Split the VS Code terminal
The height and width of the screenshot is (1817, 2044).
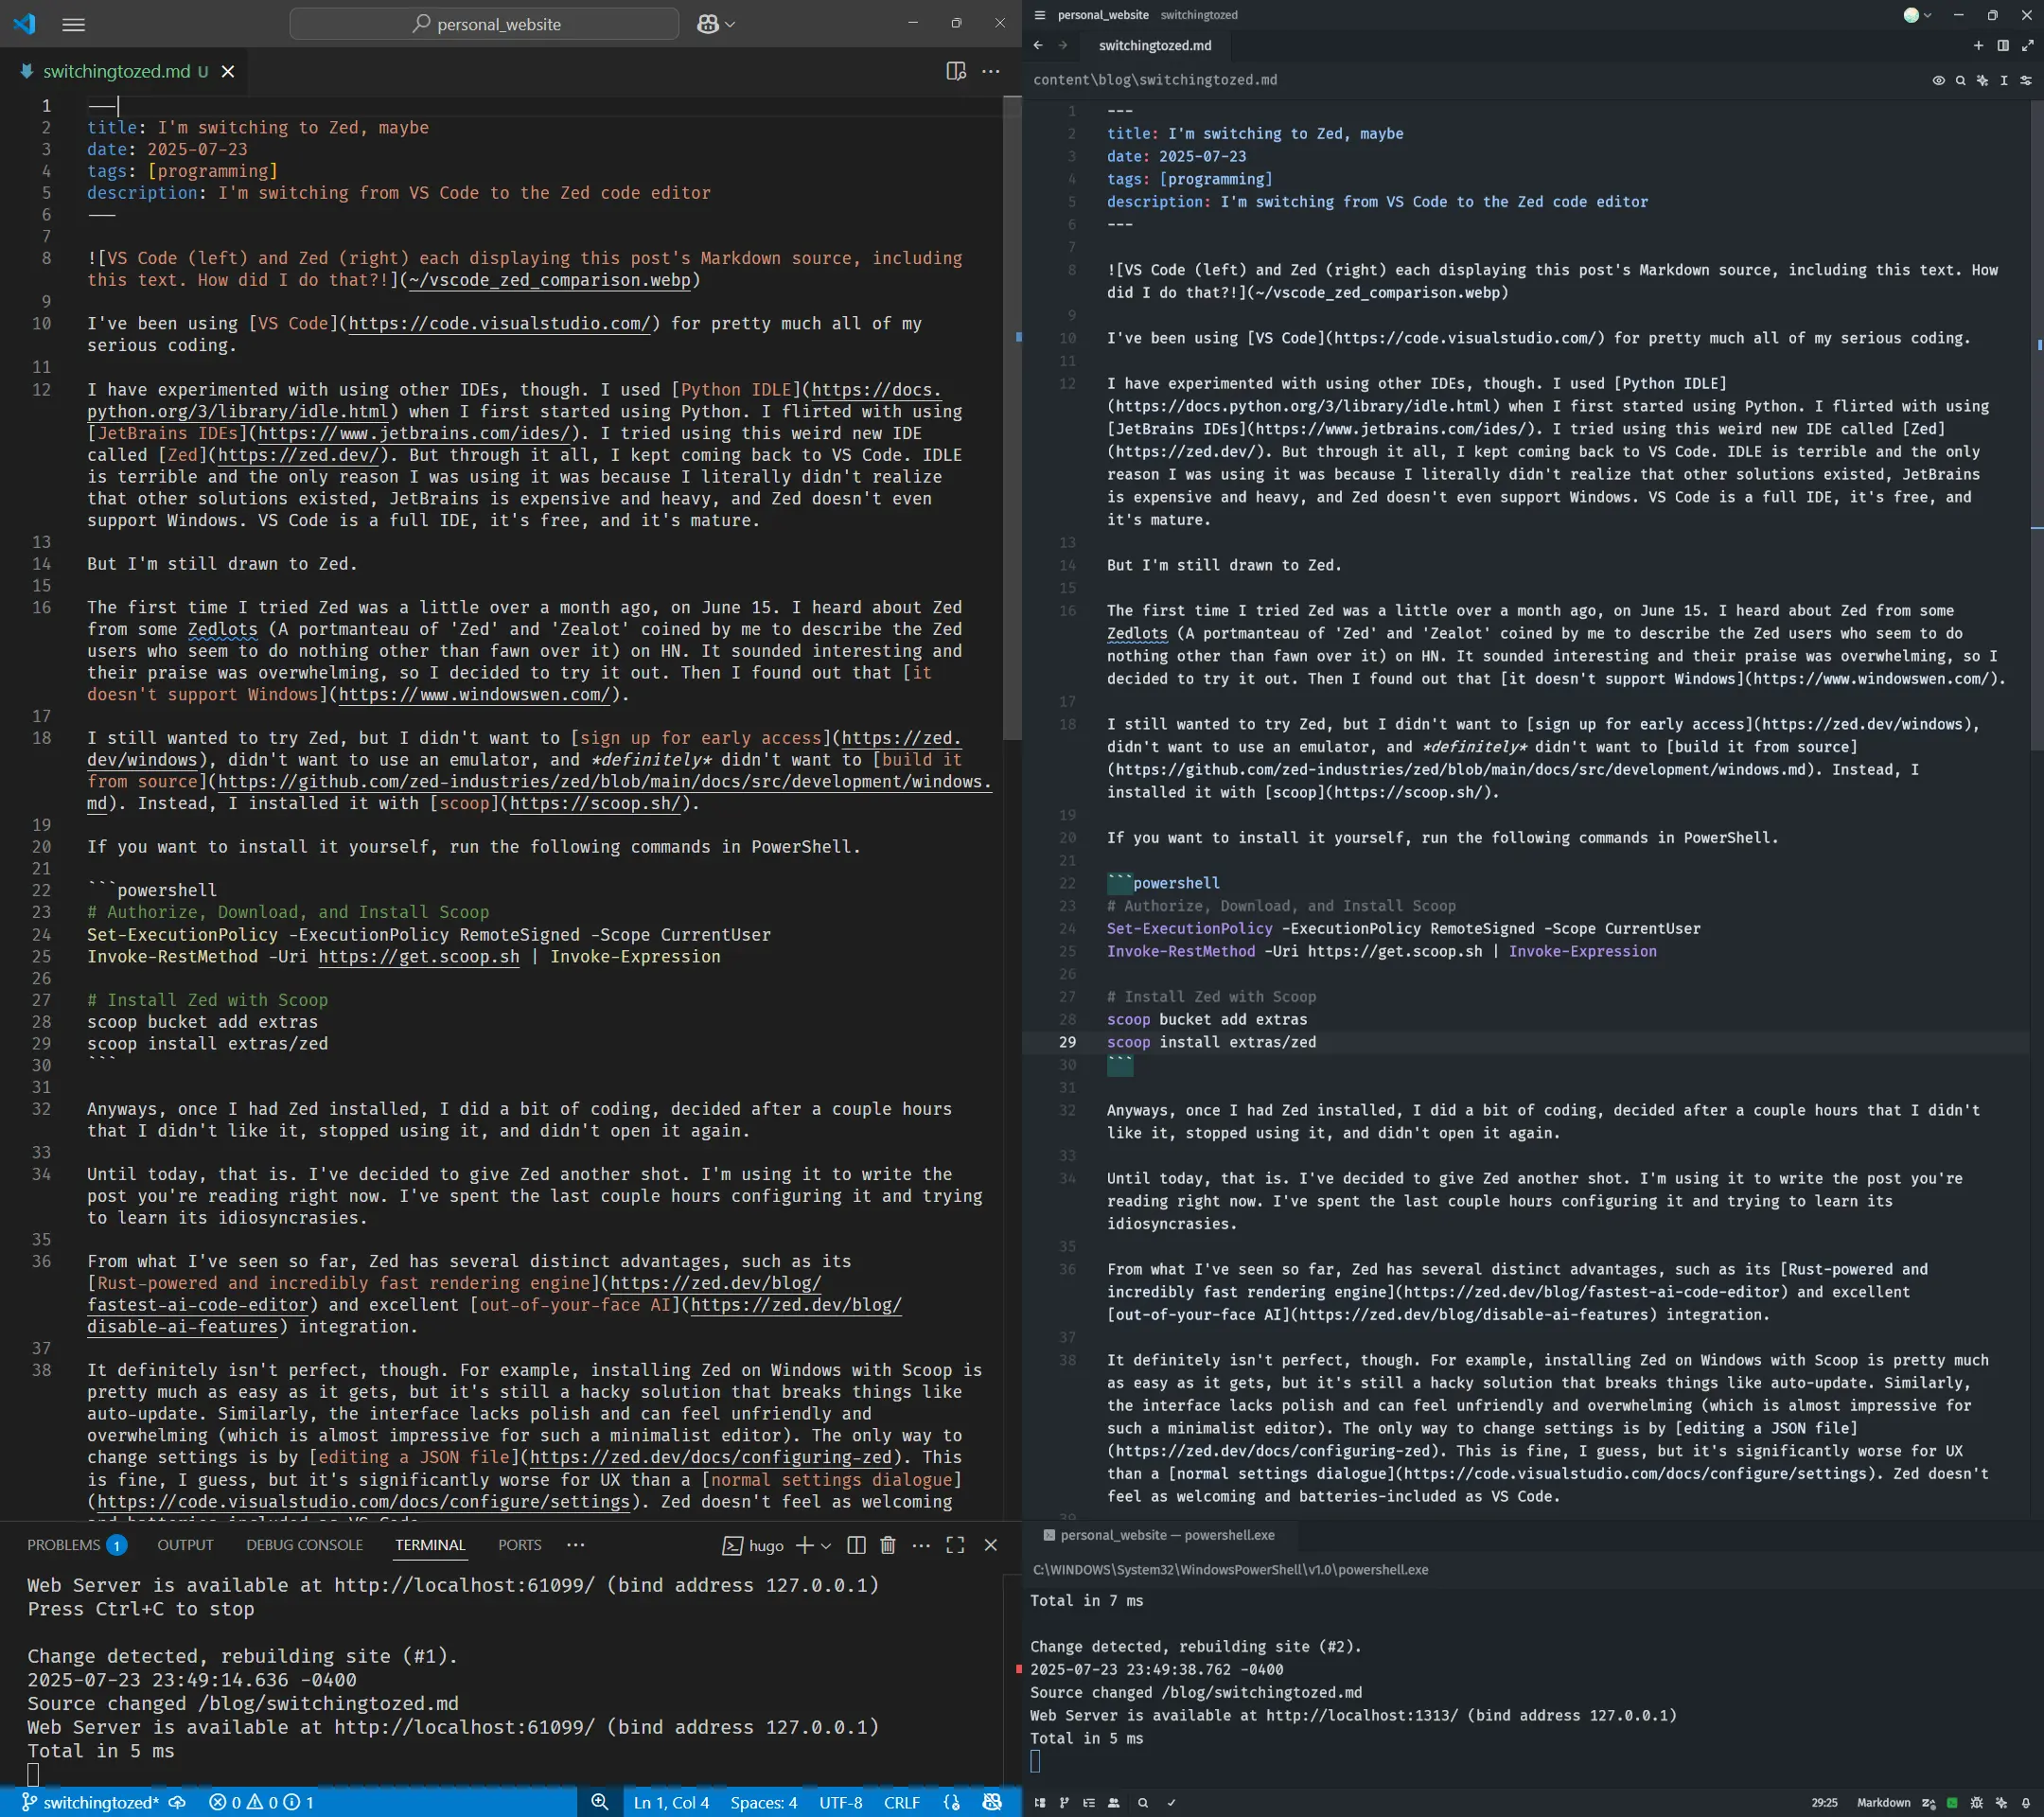[856, 1545]
